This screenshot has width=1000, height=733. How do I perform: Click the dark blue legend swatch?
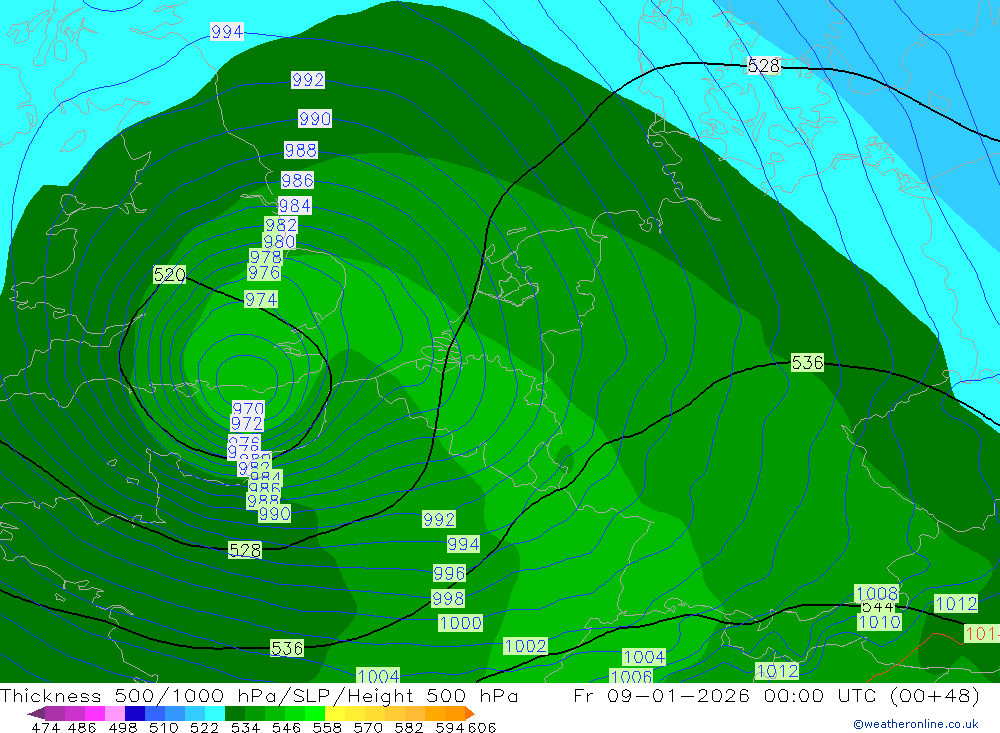[x=135, y=713]
